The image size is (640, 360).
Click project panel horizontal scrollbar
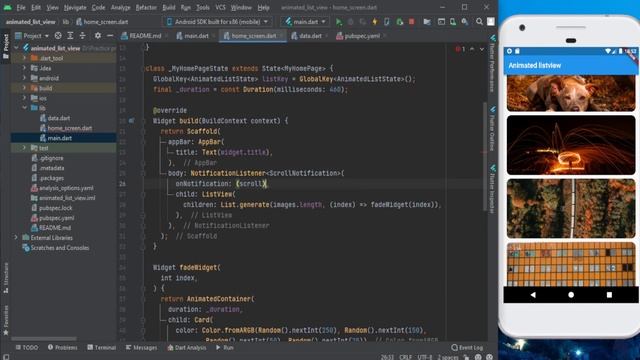coord(44,338)
